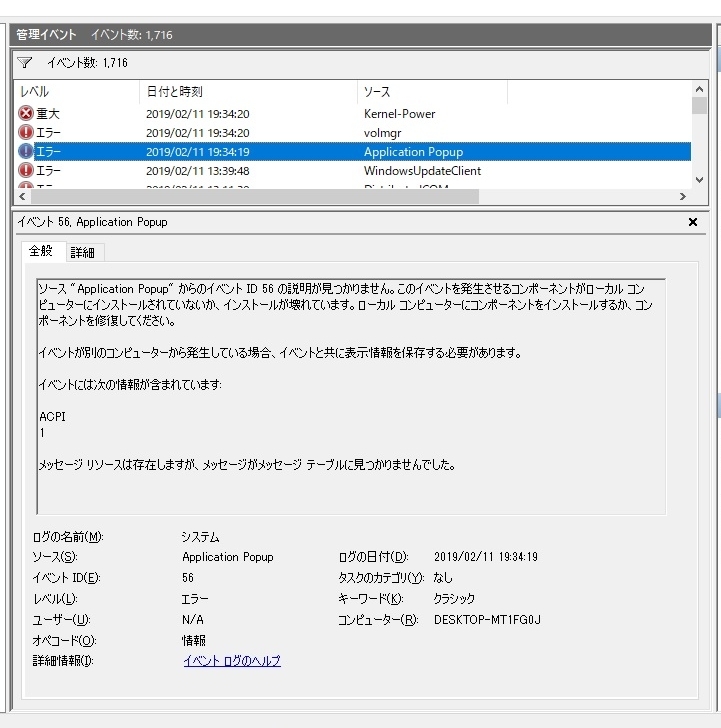Click the event list horizontal scrollbar thumb
The image size is (721, 728).
point(250,197)
